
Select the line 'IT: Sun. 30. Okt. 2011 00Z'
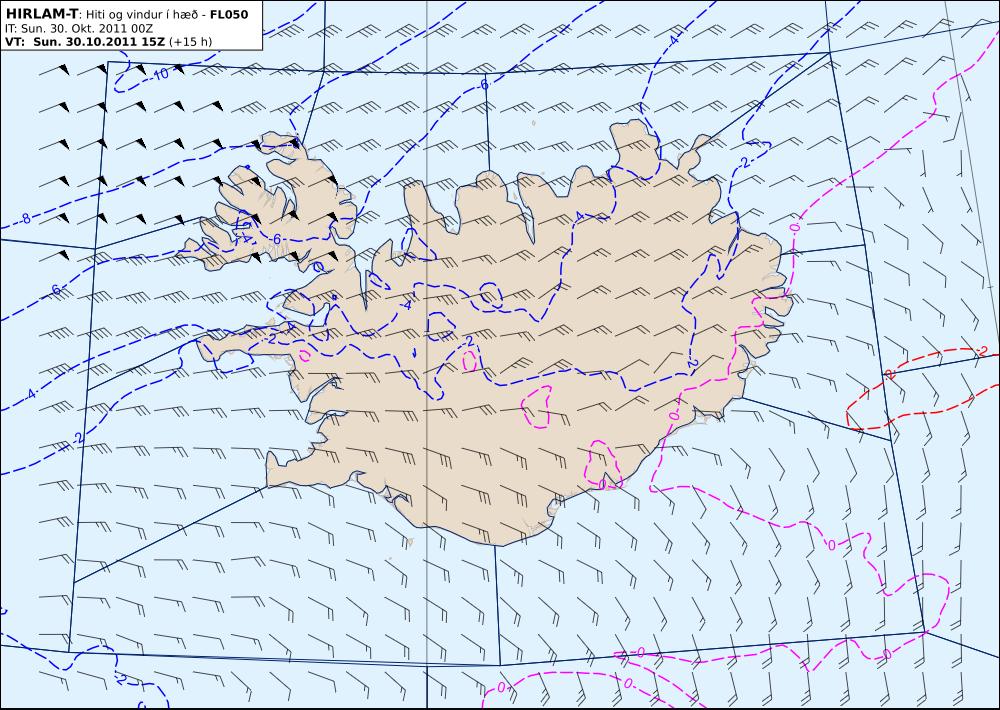point(78,29)
